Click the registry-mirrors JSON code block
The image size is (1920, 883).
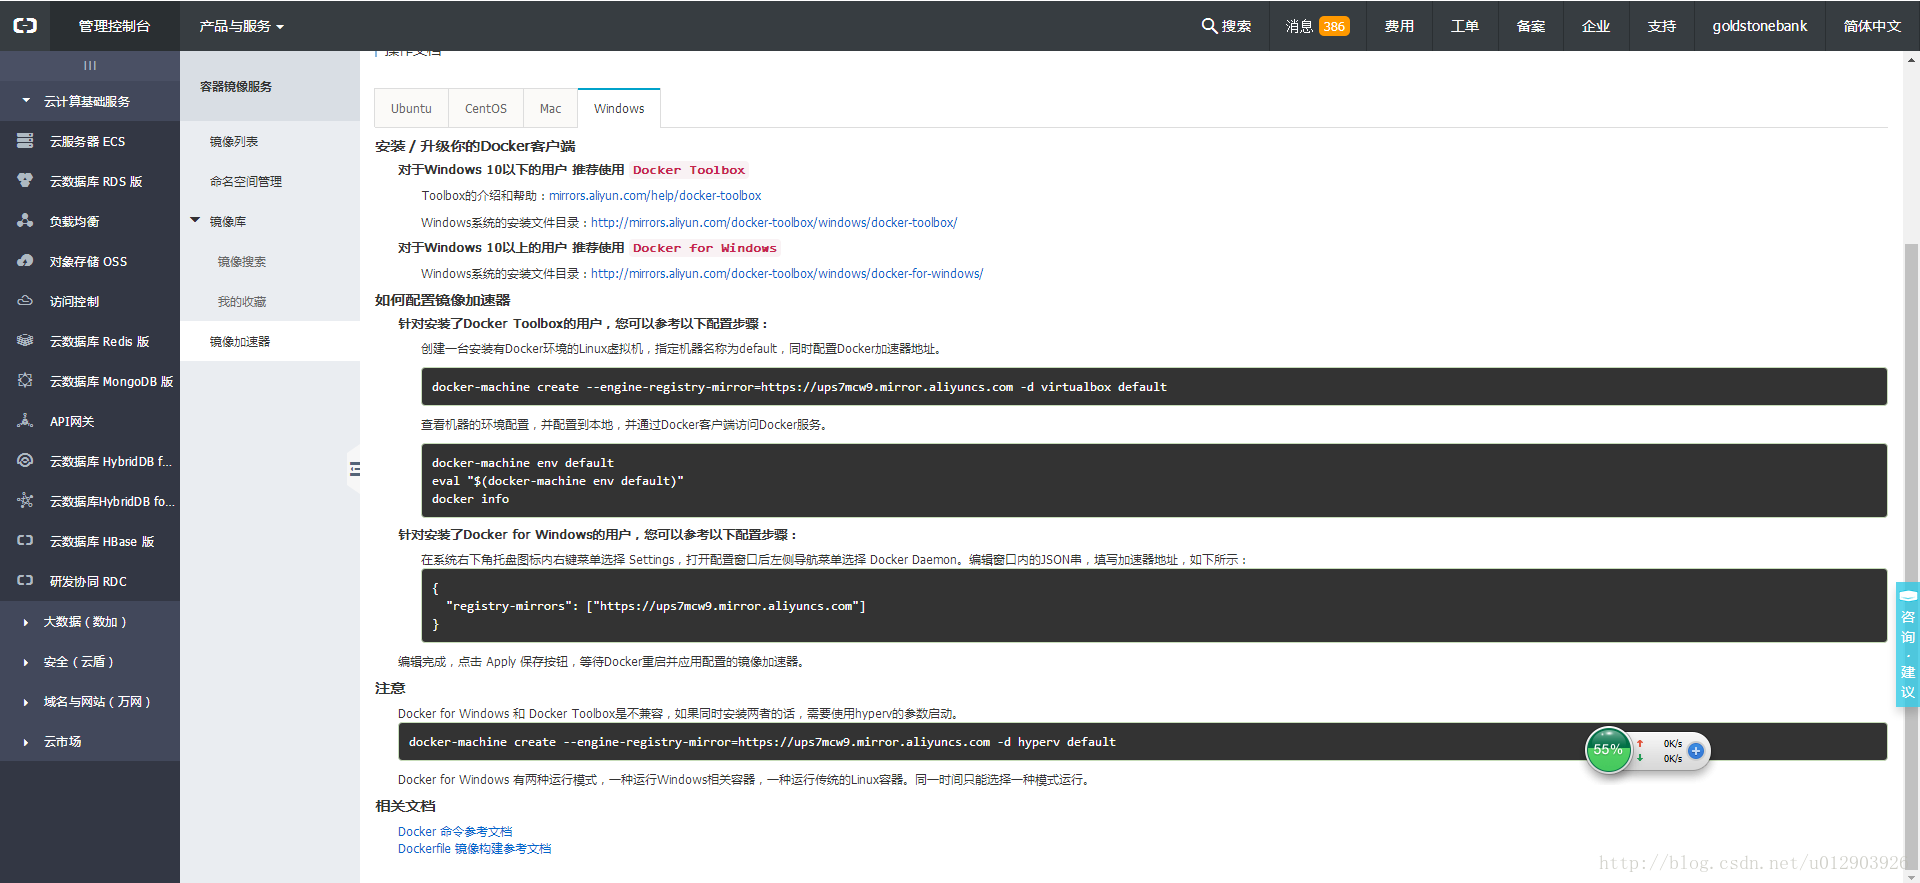(1154, 606)
